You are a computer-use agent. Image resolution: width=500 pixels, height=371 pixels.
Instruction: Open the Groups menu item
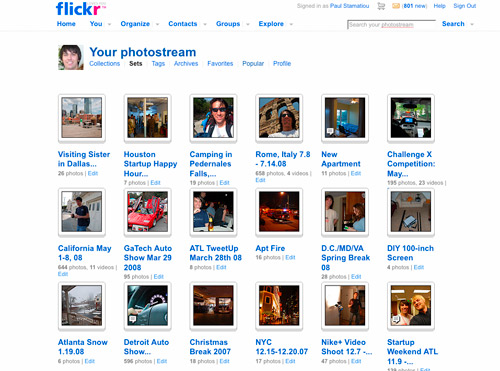pyautogui.click(x=228, y=24)
